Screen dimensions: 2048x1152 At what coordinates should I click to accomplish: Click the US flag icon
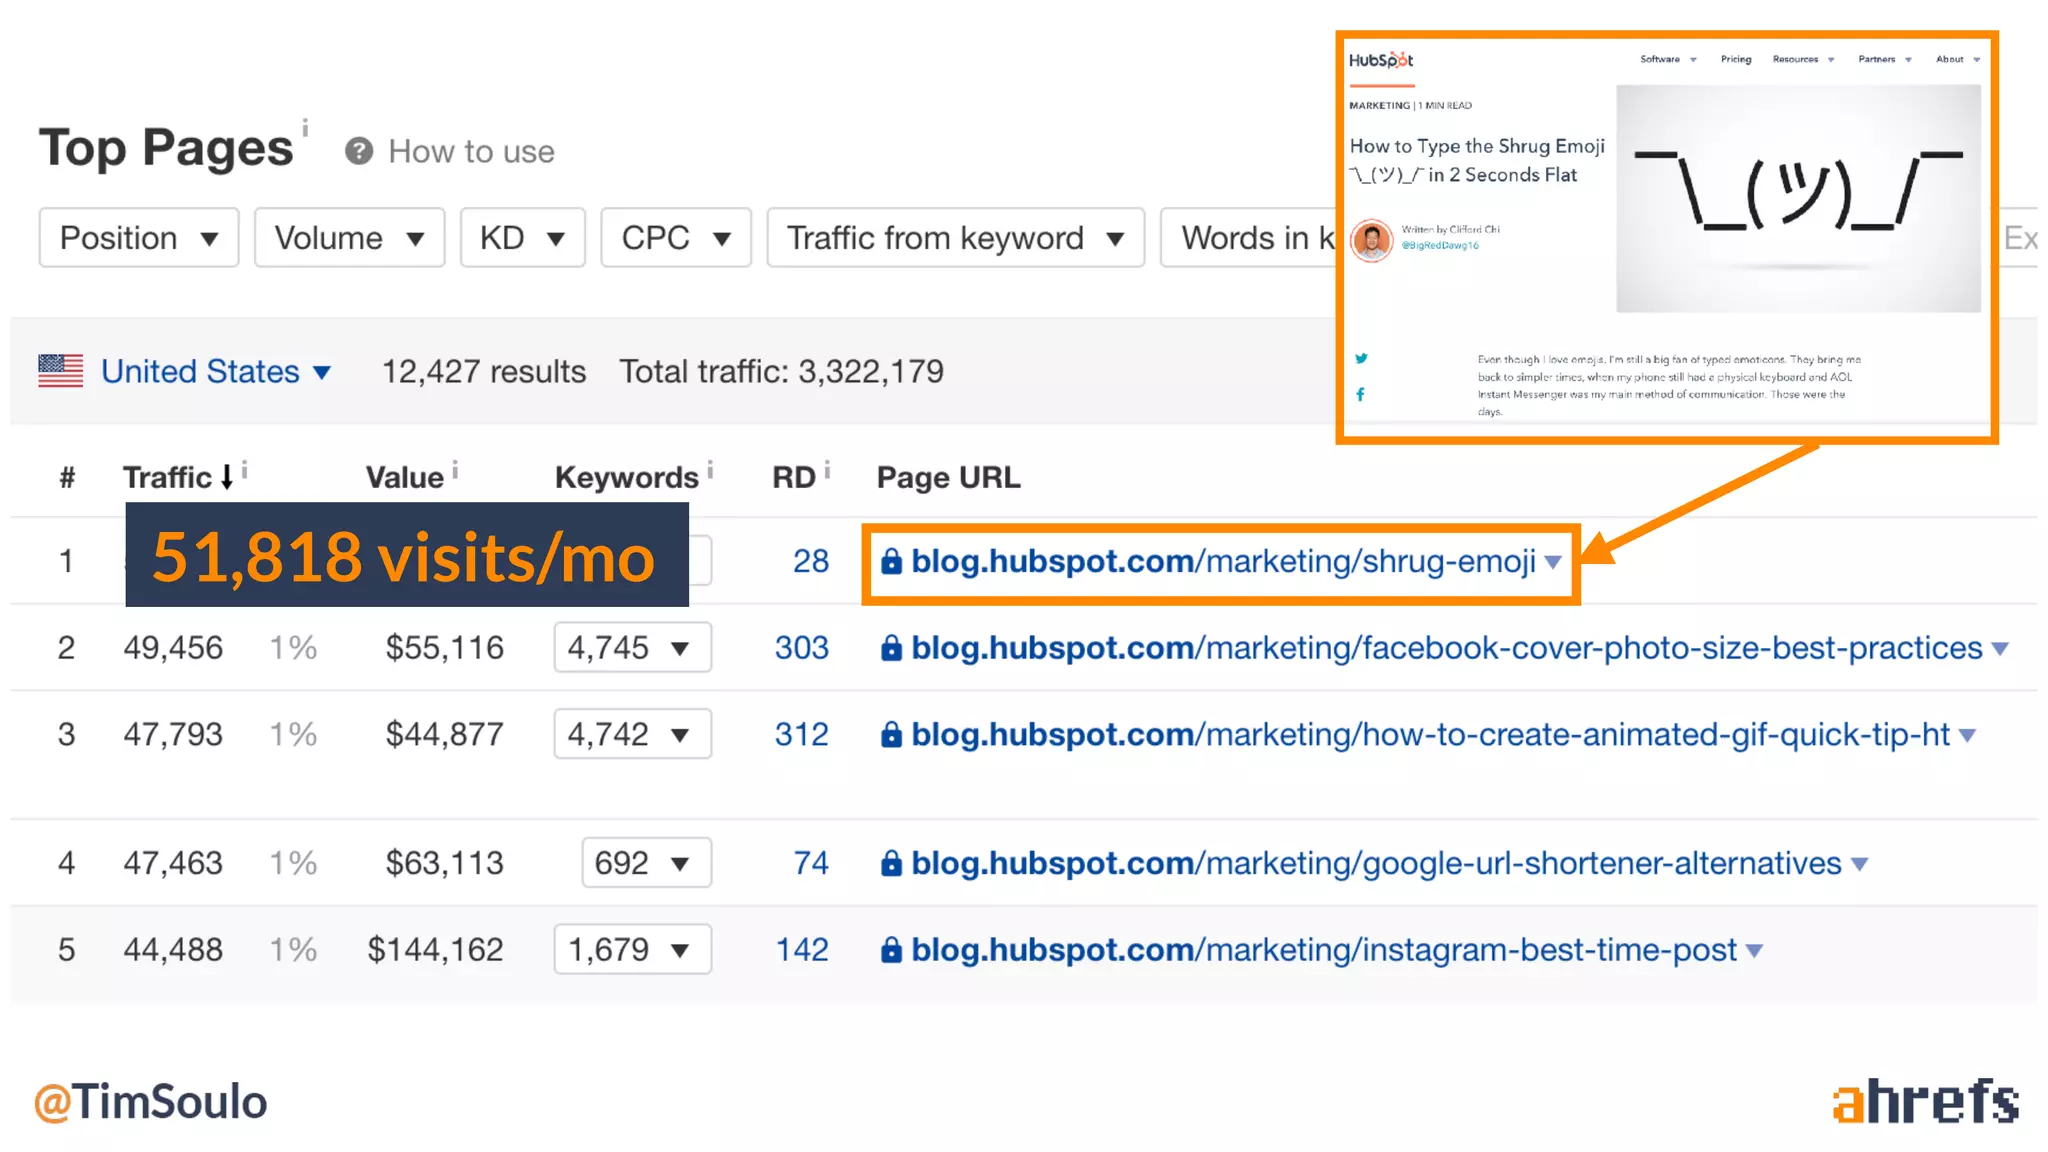pos(61,371)
